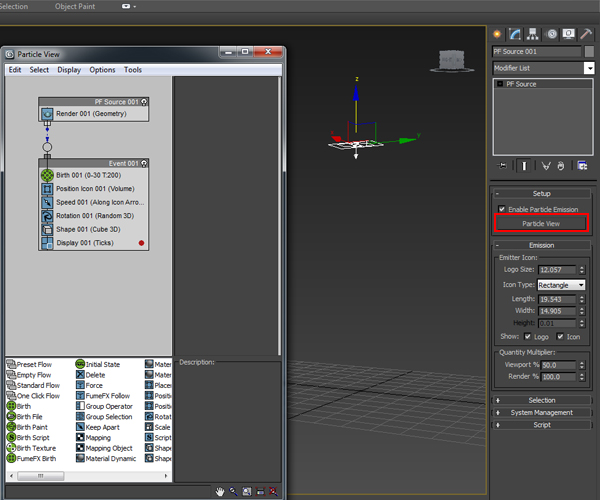Select Standard Flow in depot
This screenshot has width=600, height=500.
33,385
